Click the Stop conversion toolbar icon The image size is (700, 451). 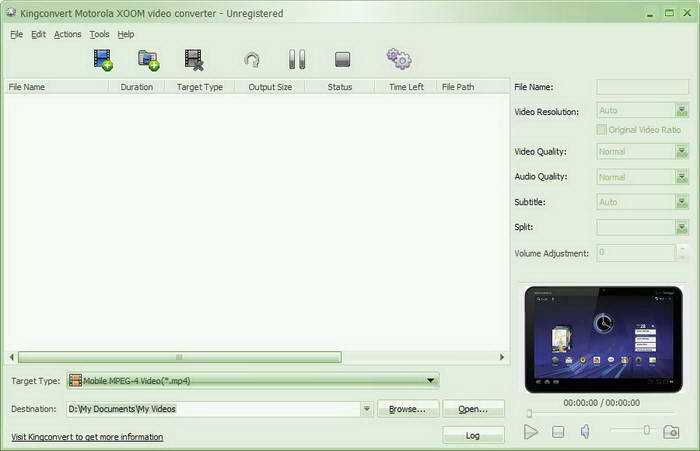pos(342,60)
